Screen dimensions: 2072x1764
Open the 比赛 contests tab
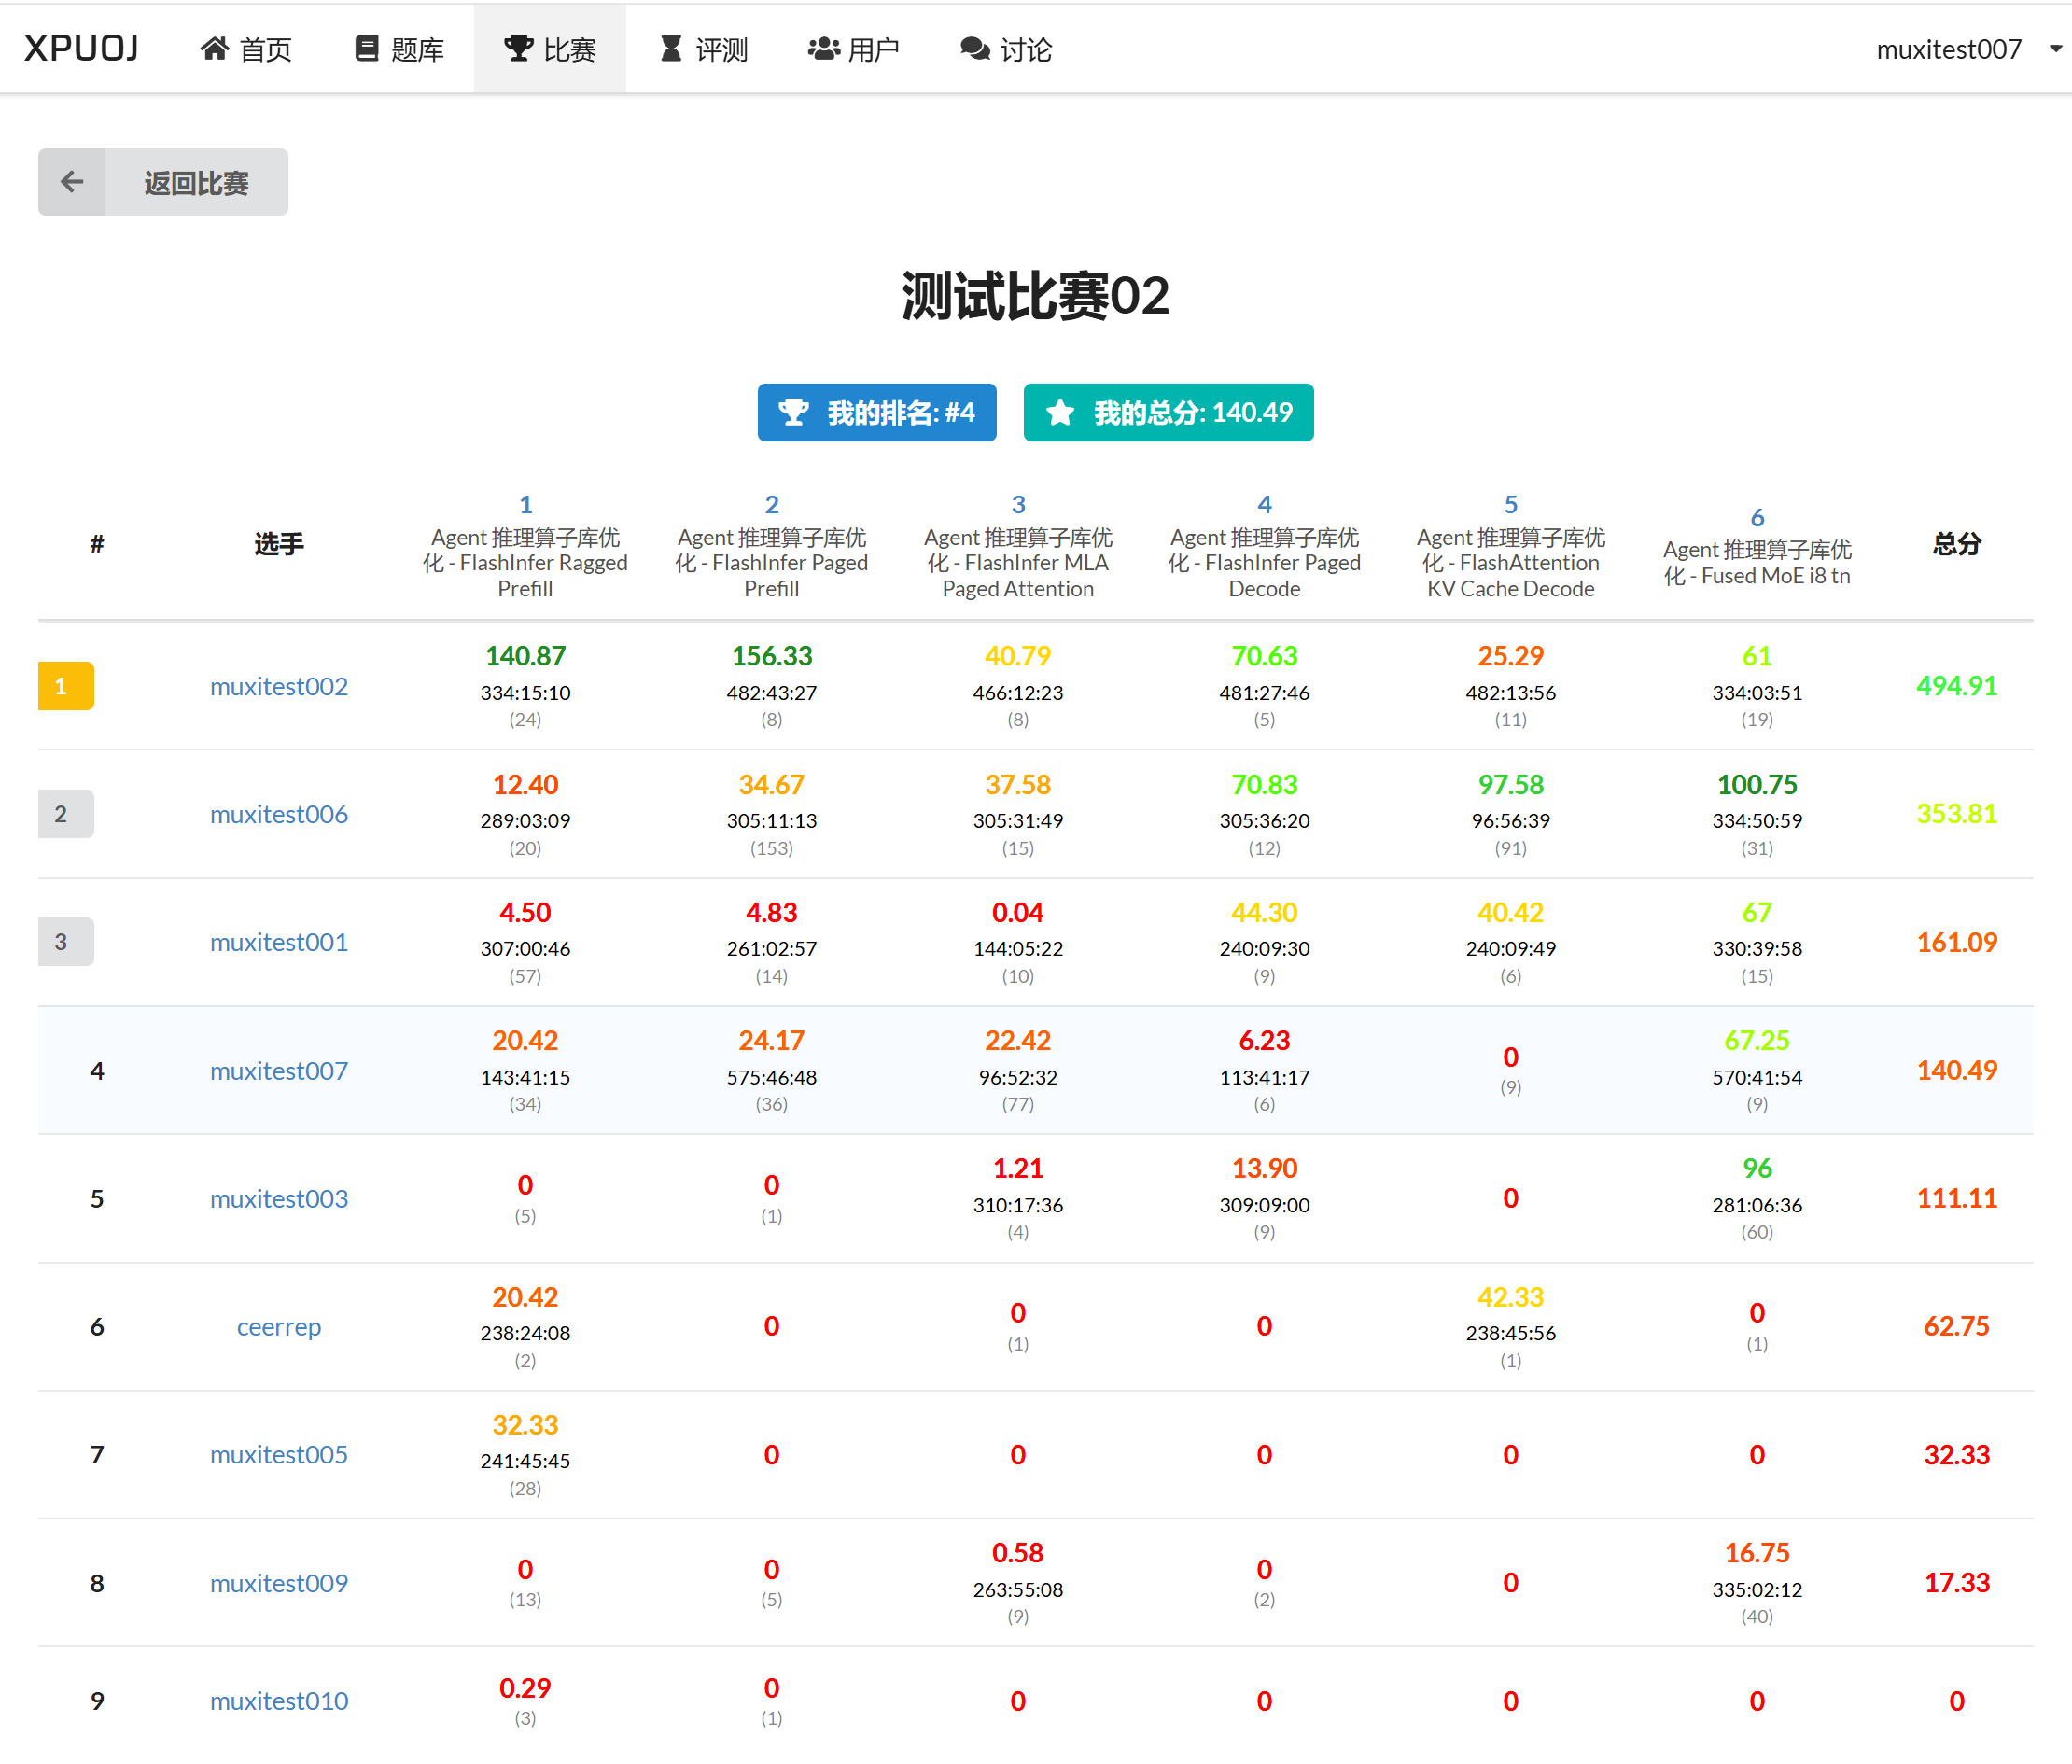coord(549,48)
